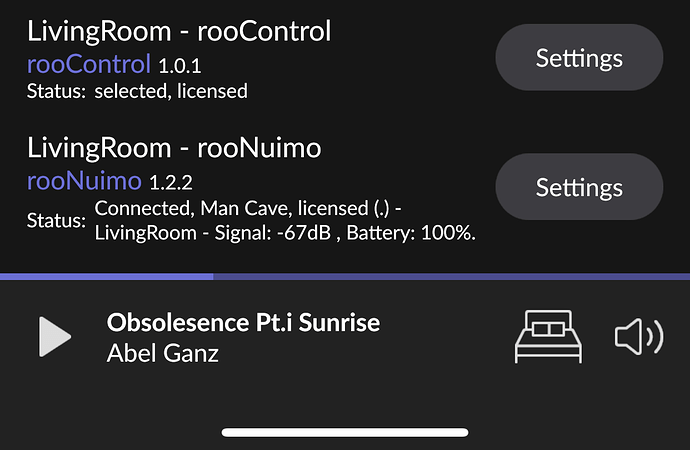The width and height of the screenshot is (690, 450).
Task: Select the LivingRoom - rooNuimo heading
Action: pyautogui.click(x=174, y=147)
